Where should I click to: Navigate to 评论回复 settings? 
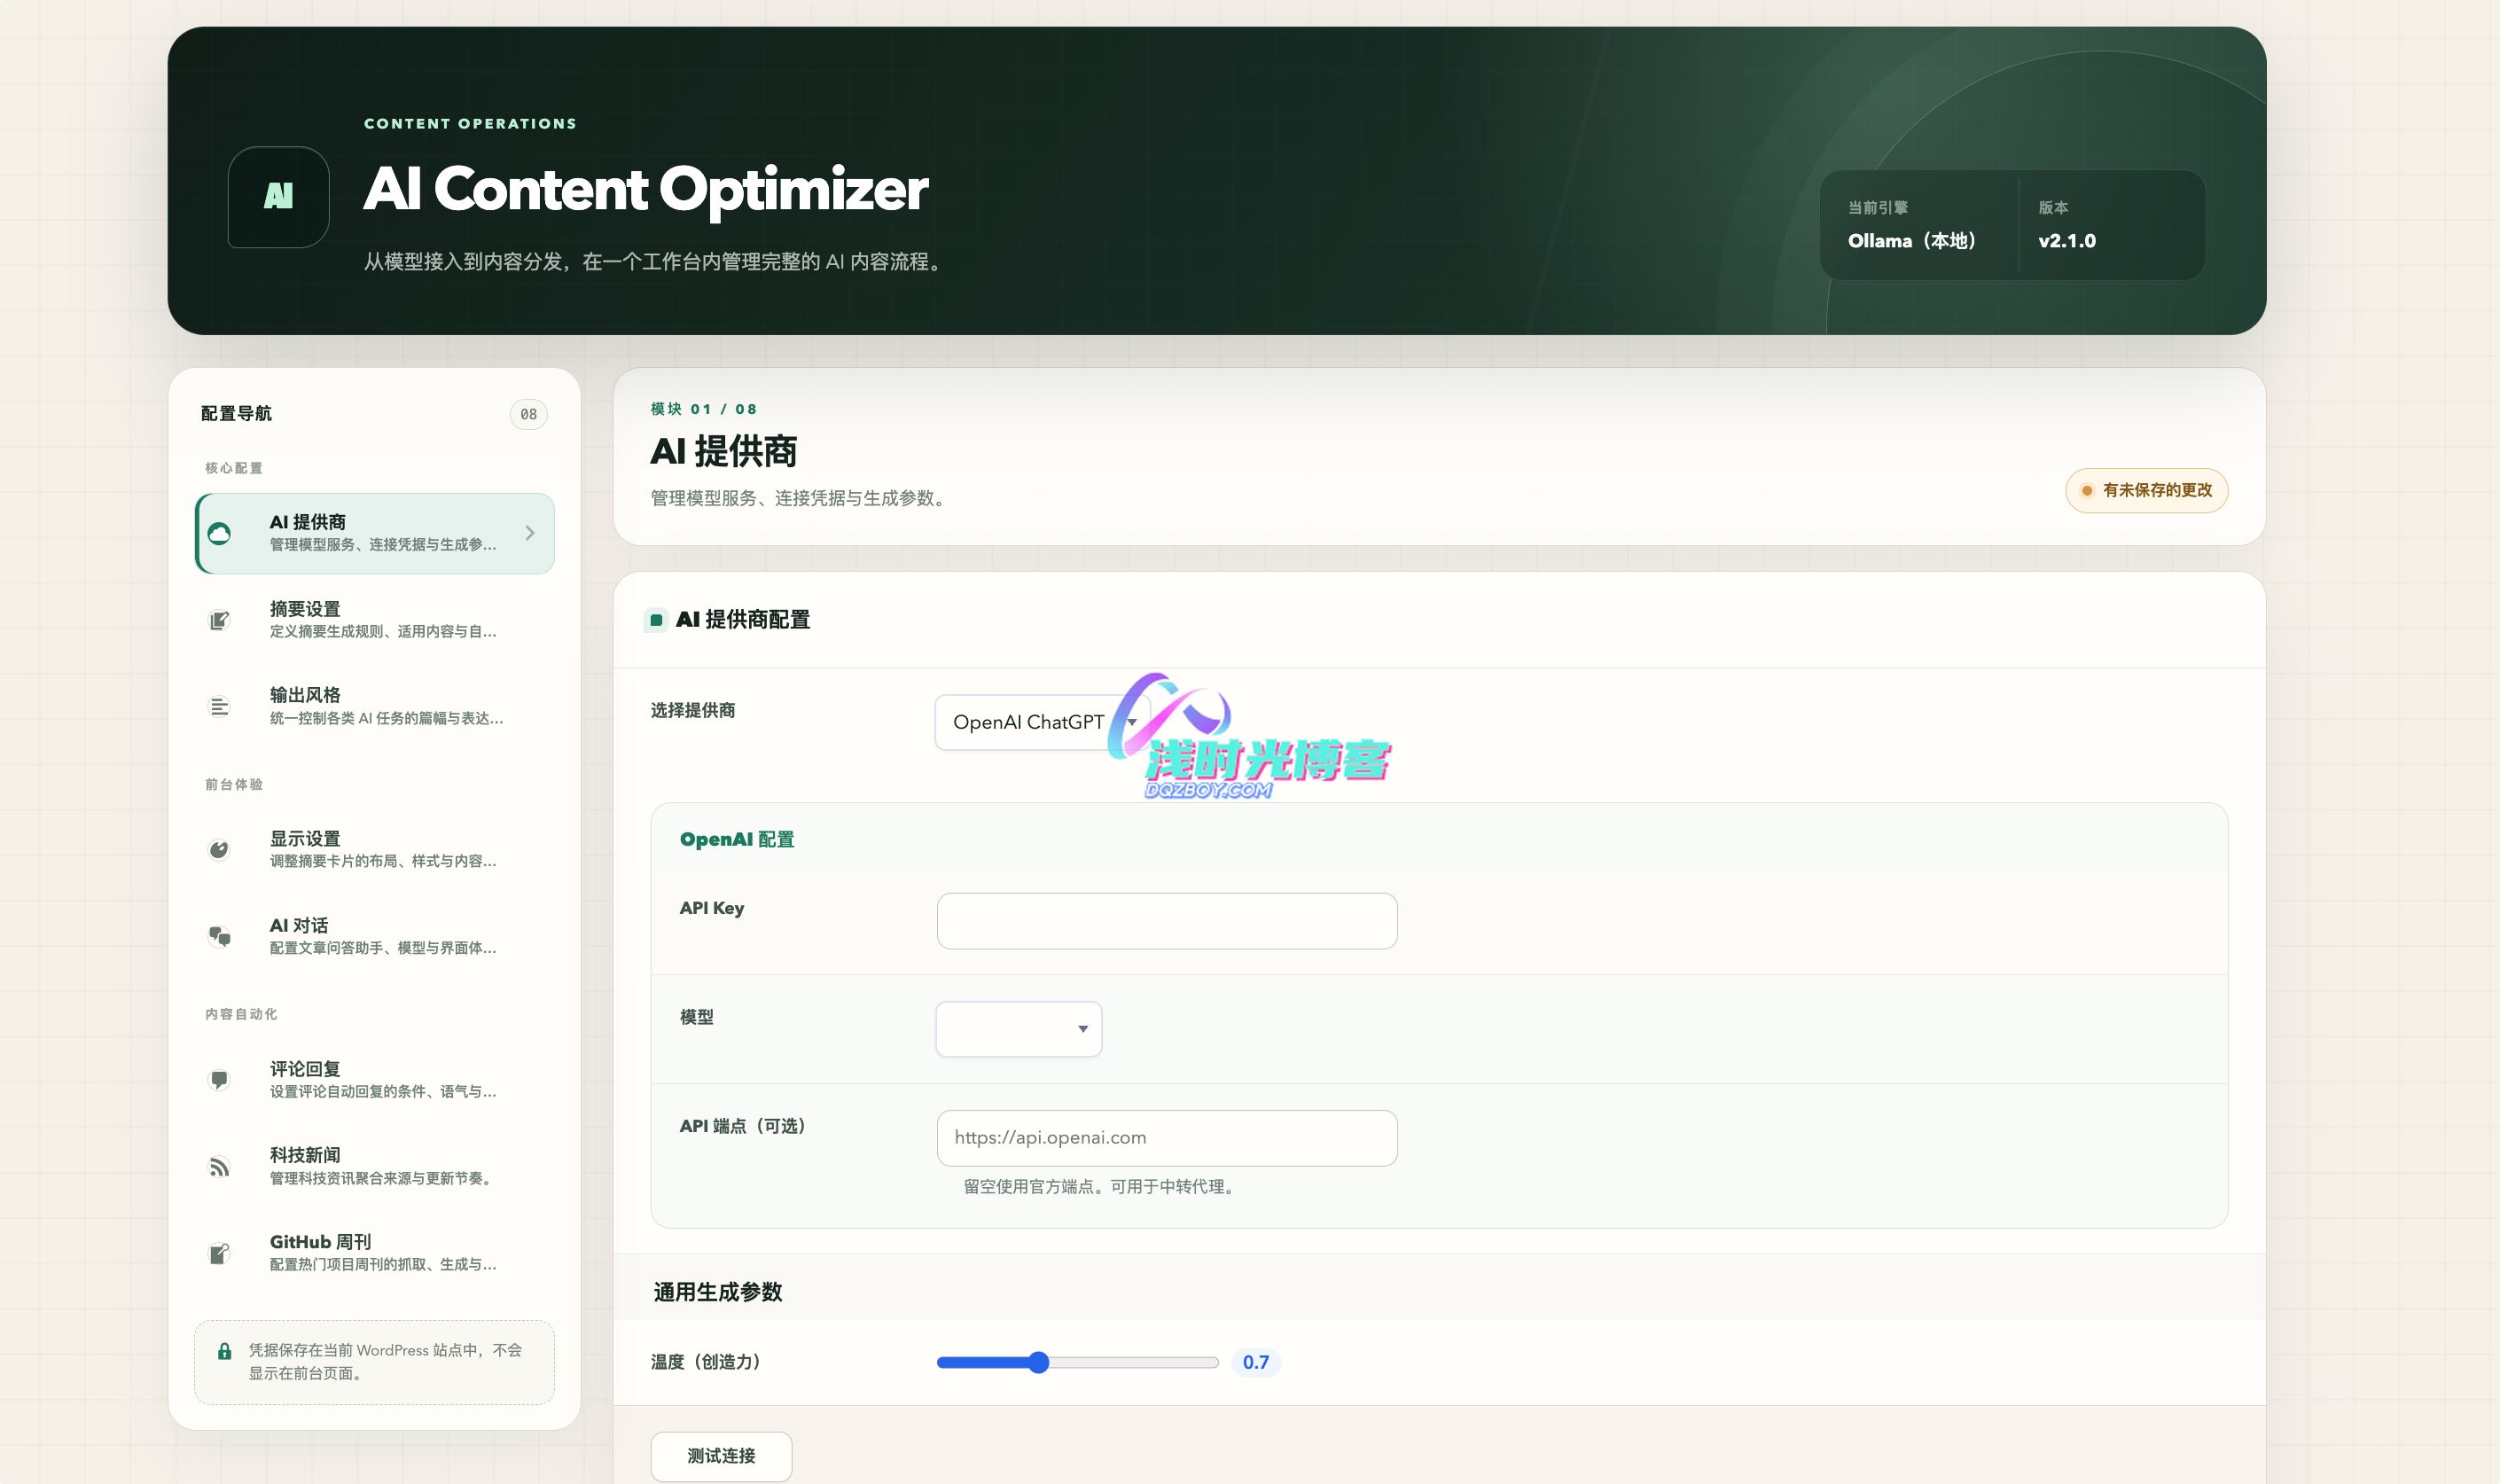point(375,1080)
